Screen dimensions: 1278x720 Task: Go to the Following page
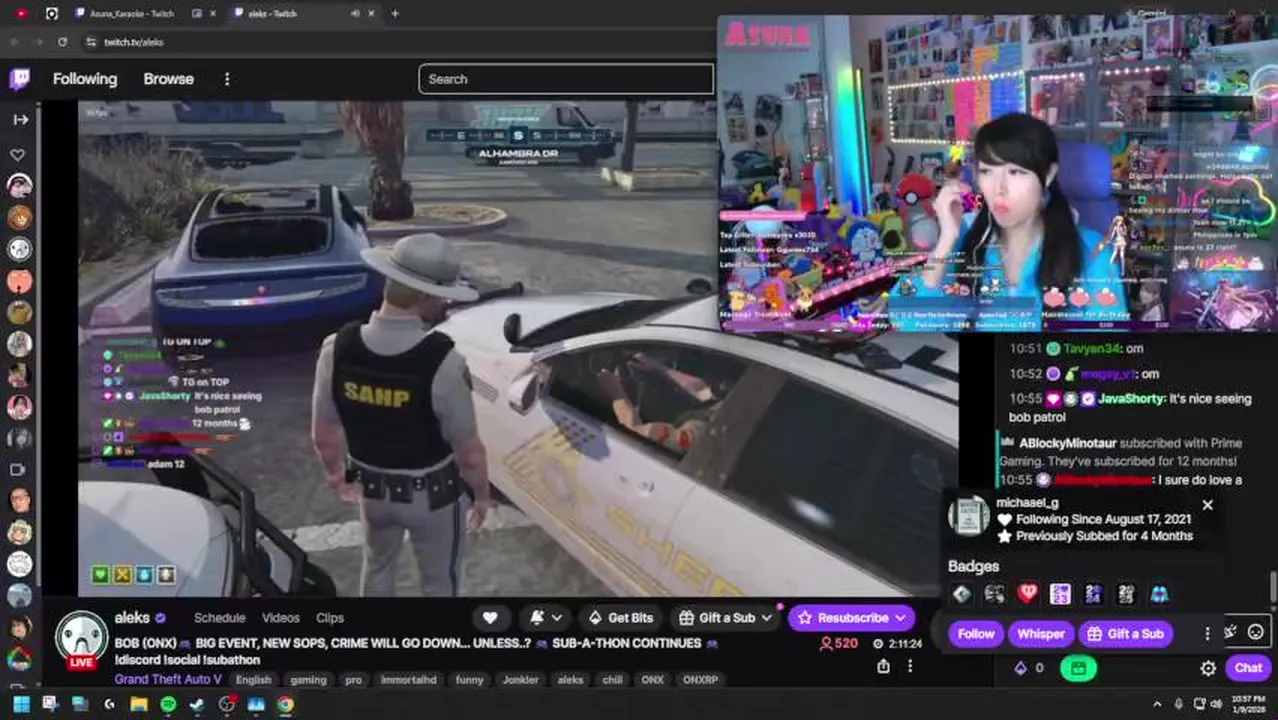click(x=85, y=79)
